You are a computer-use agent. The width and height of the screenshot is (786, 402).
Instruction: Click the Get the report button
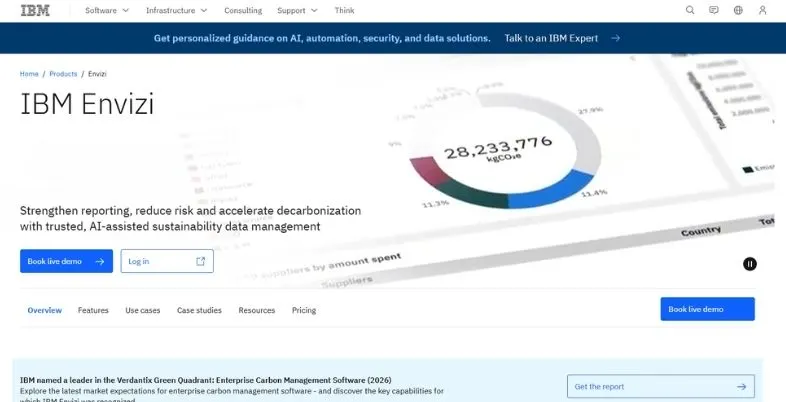pos(661,386)
